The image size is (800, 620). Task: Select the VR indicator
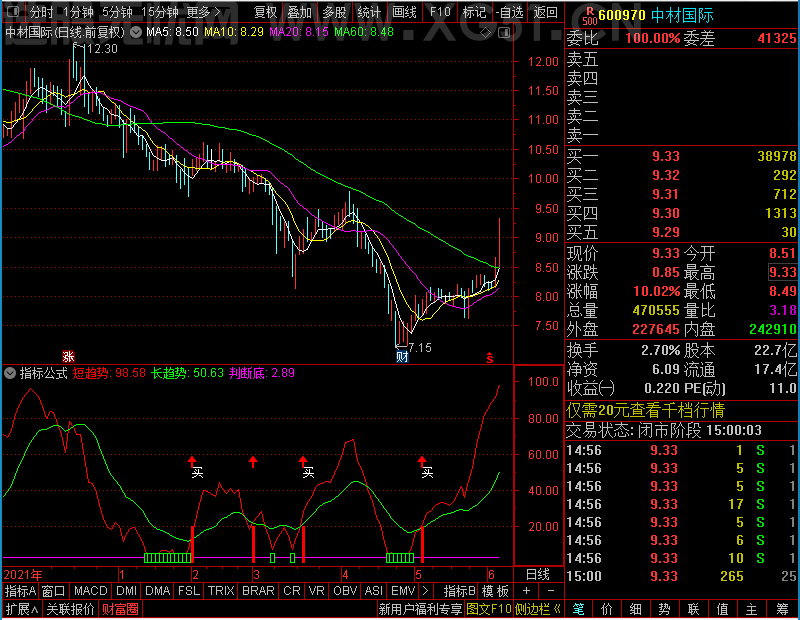316,591
